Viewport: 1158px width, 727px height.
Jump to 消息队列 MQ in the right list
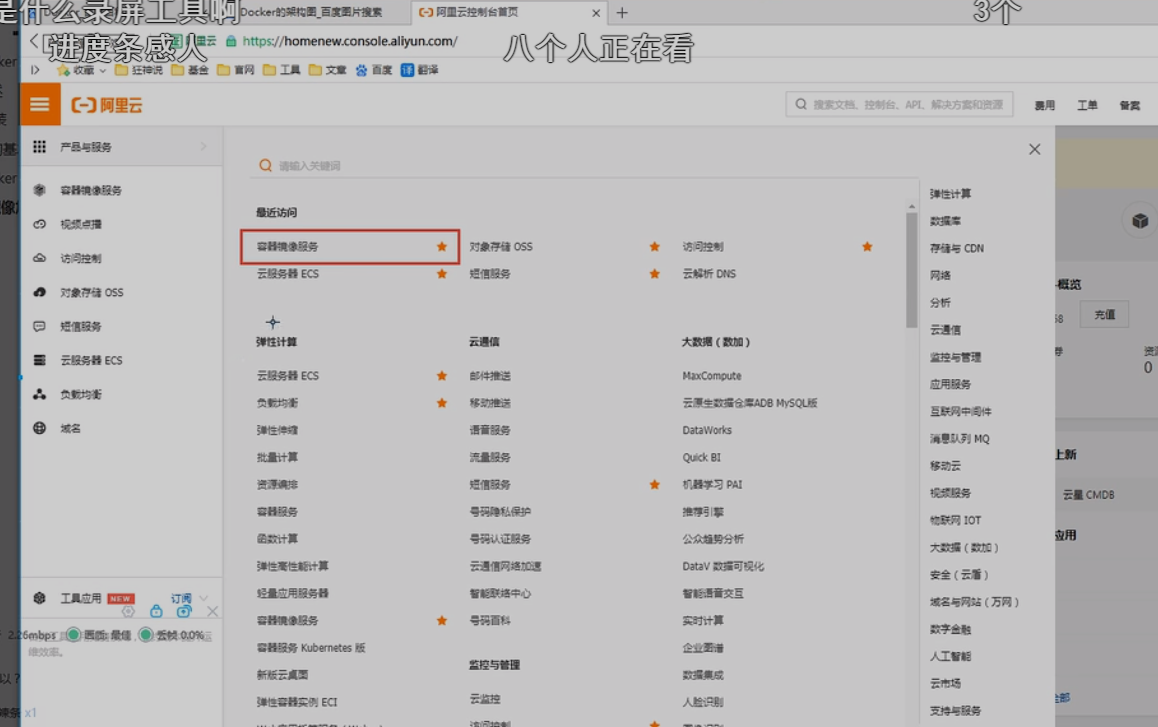(x=959, y=439)
